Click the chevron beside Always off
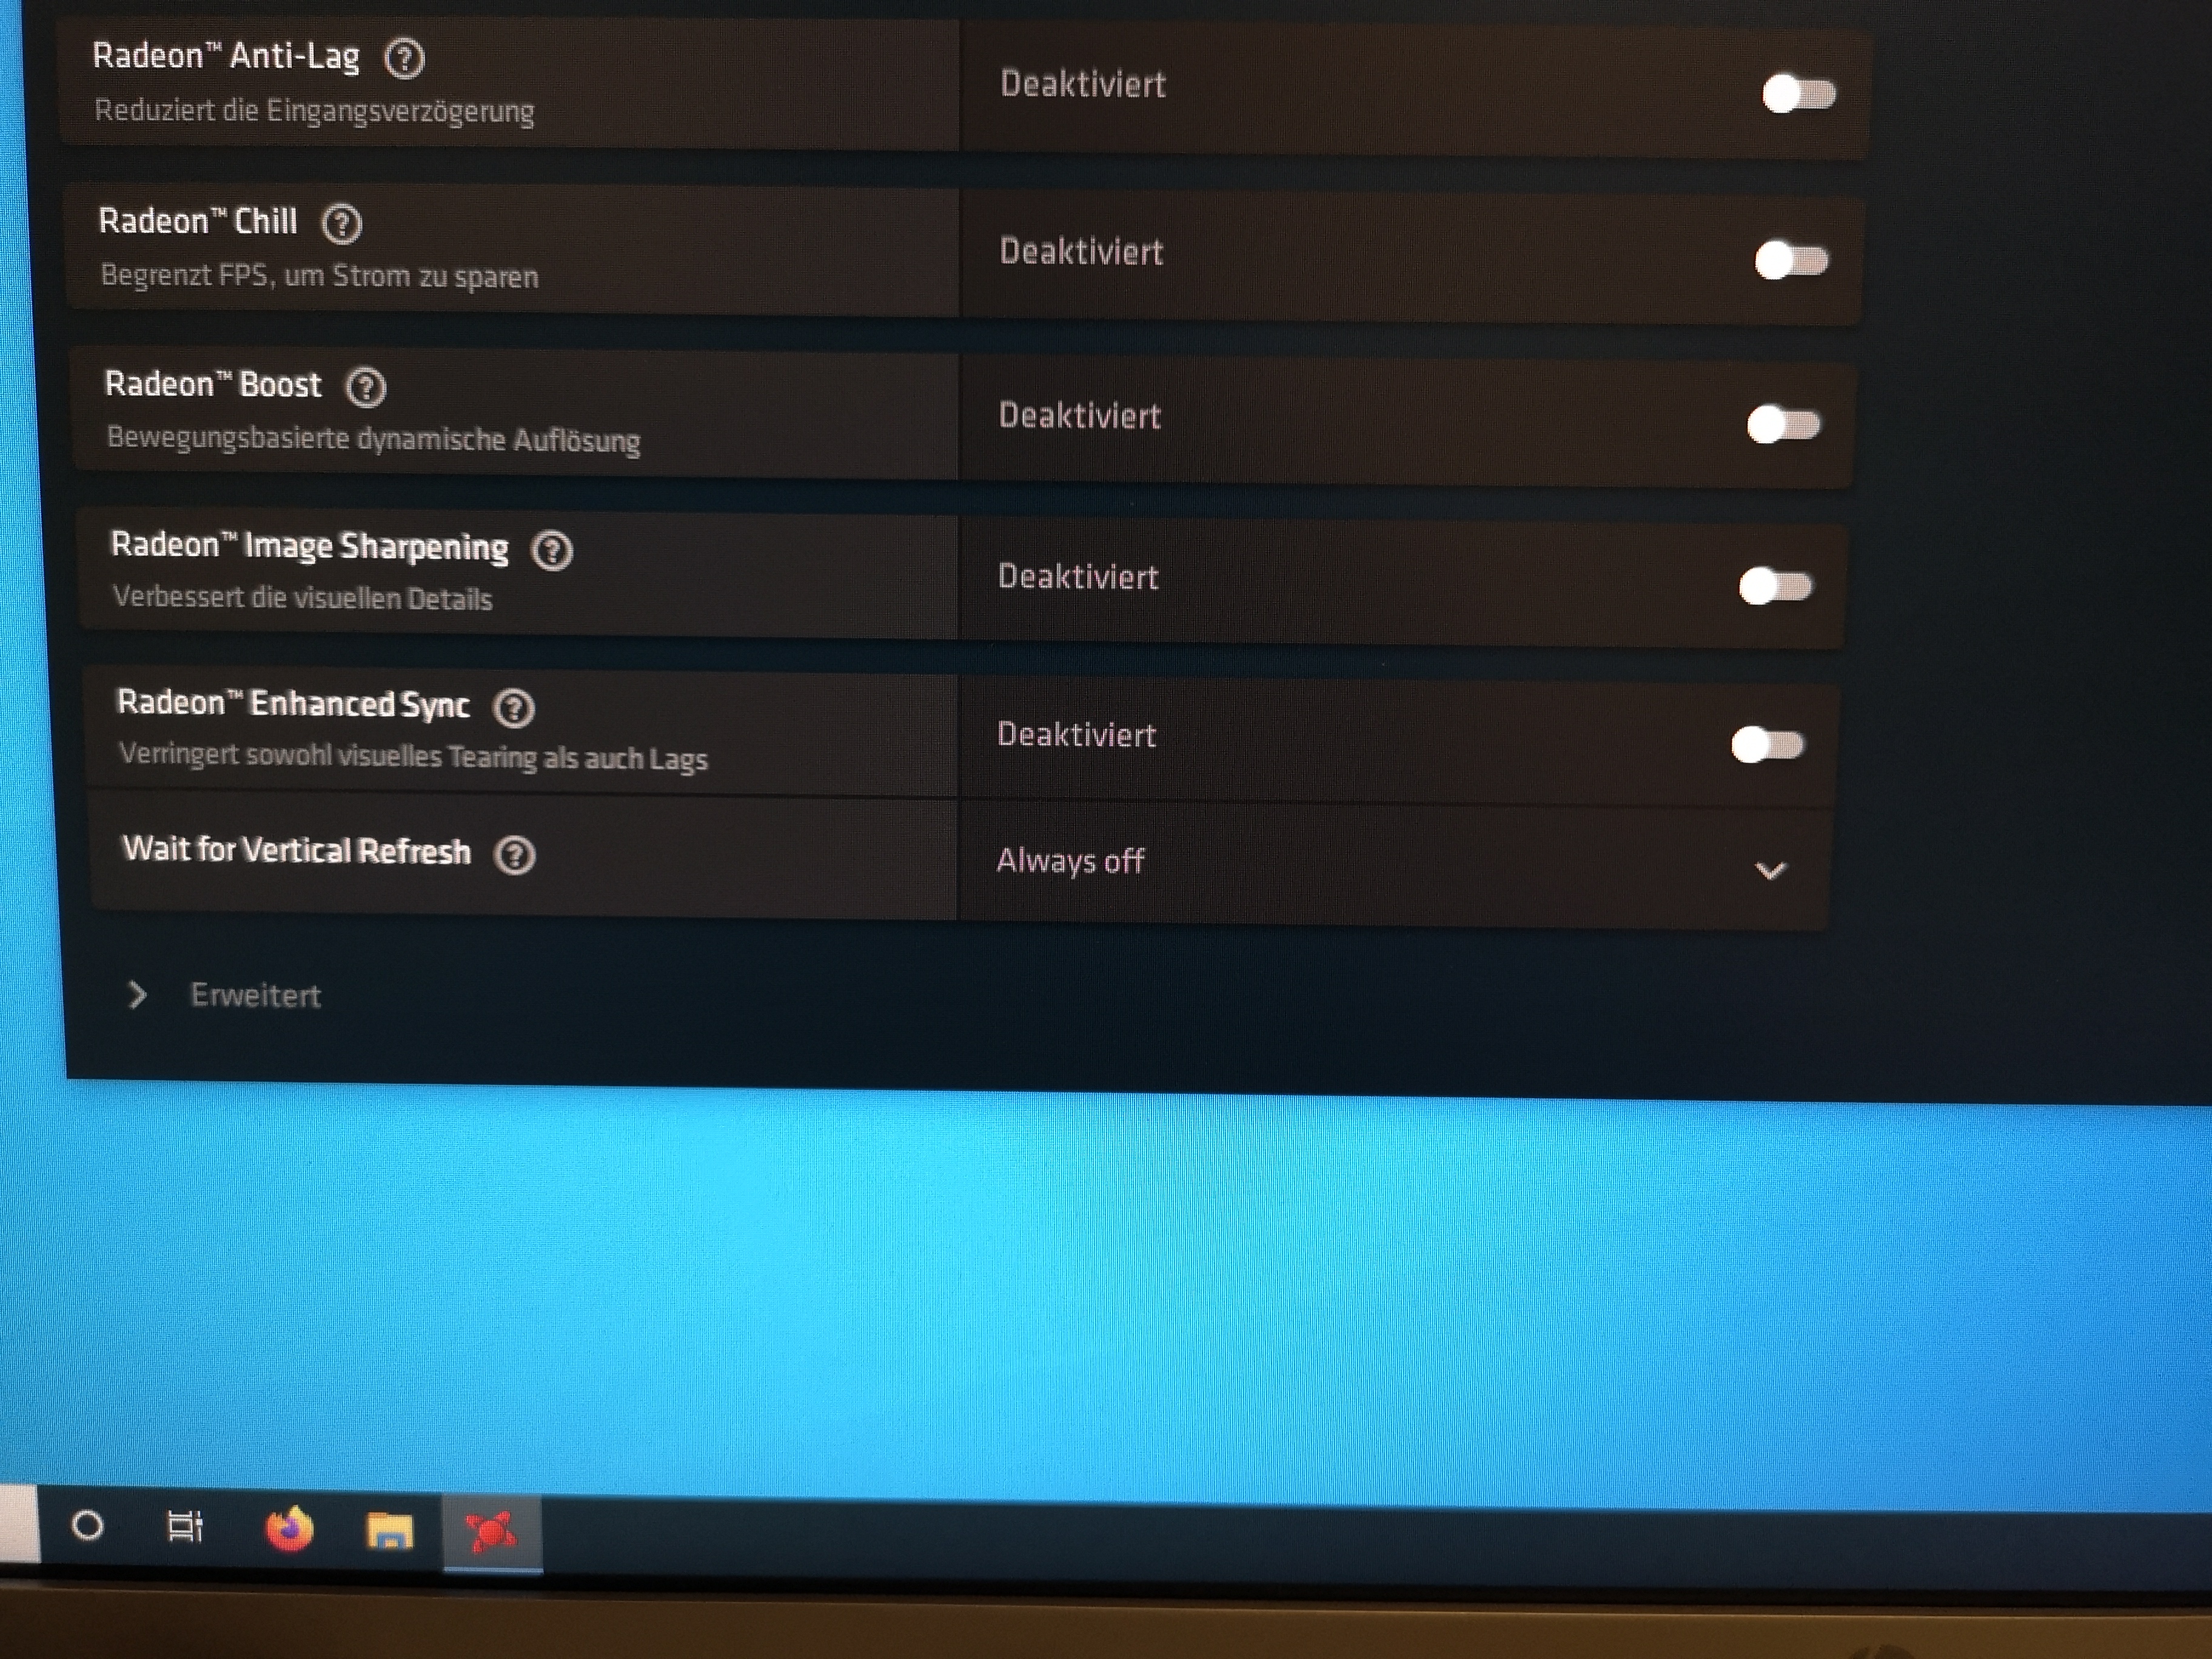The image size is (2212, 1659). [1770, 871]
